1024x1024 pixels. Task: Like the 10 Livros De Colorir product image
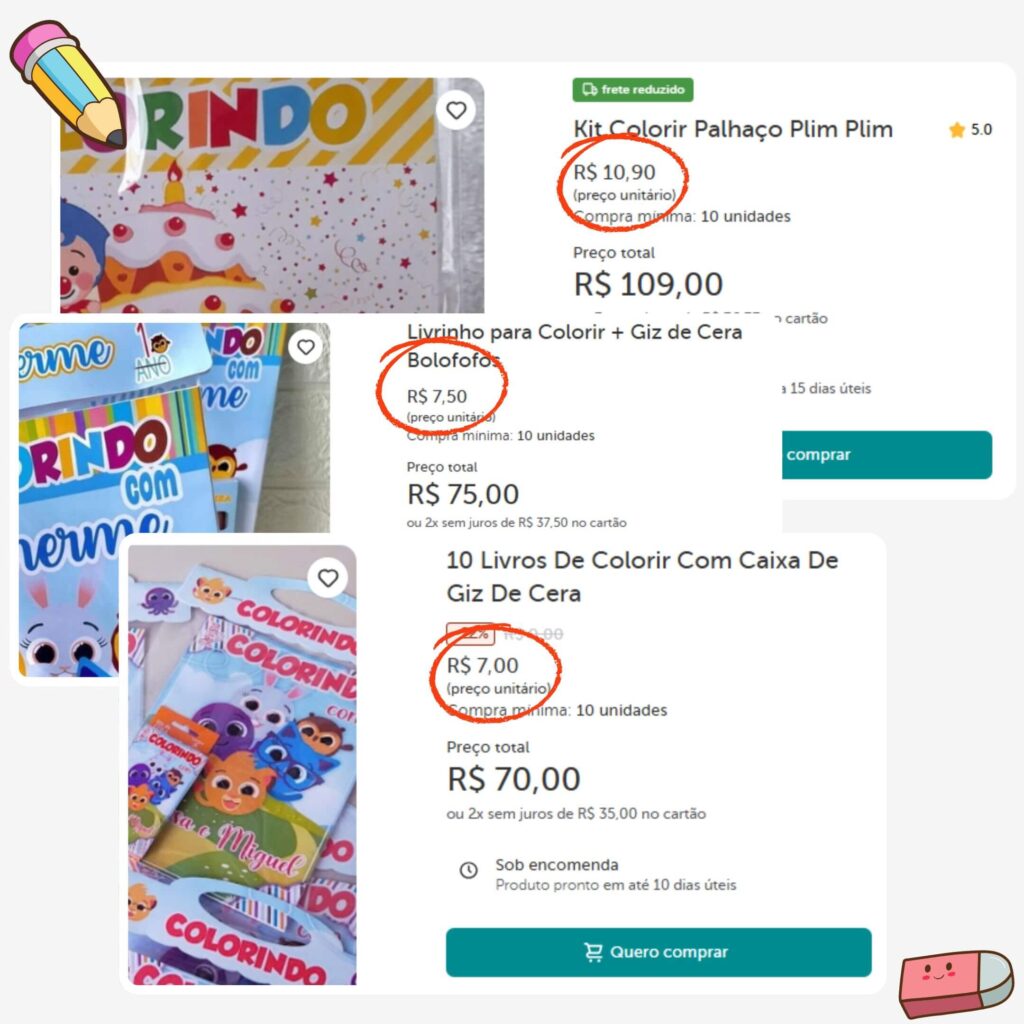pos(328,578)
